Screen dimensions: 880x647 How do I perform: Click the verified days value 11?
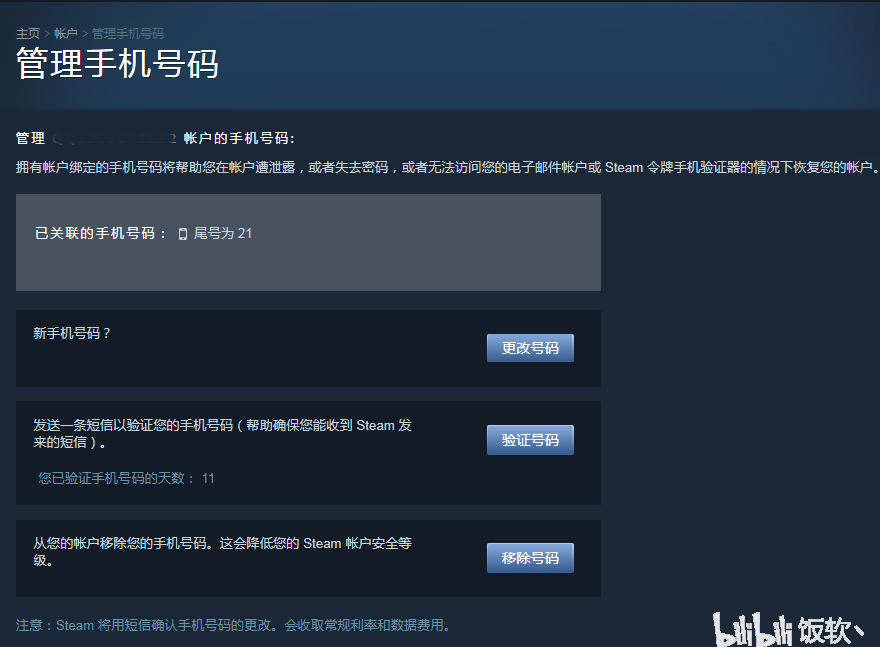tap(208, 478)
